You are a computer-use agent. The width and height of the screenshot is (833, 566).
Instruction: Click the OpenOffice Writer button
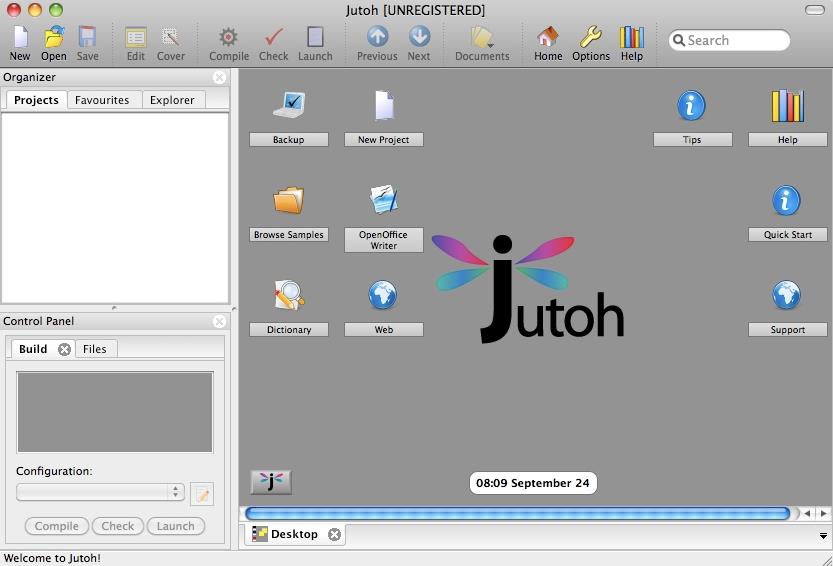(x=384, y=240)
